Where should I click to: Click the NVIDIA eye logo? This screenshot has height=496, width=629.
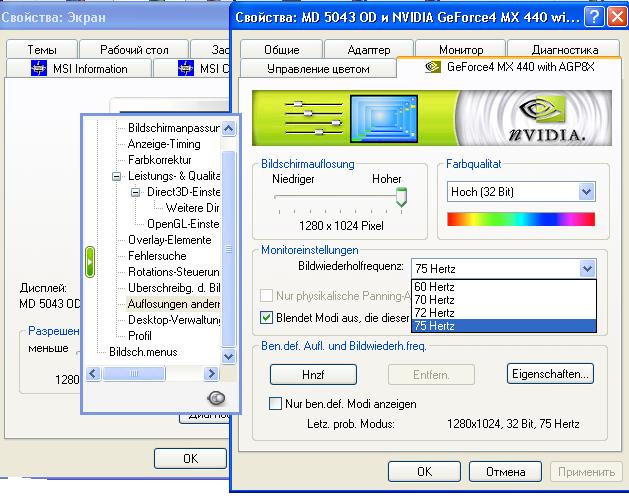542,109
